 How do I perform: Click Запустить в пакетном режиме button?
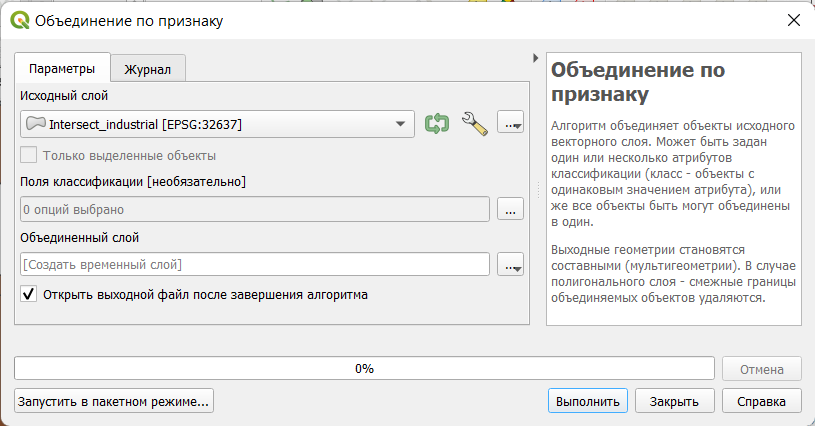click(x=114, y=401)
